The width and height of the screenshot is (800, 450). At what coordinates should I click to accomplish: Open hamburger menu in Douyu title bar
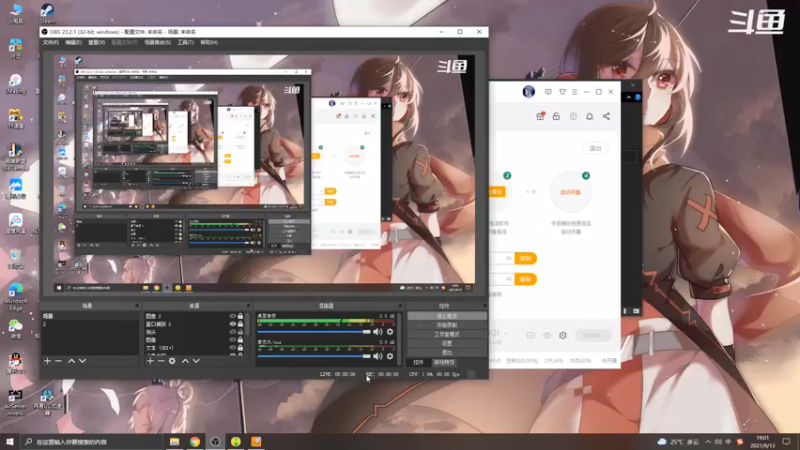click(x=574, y=92)
